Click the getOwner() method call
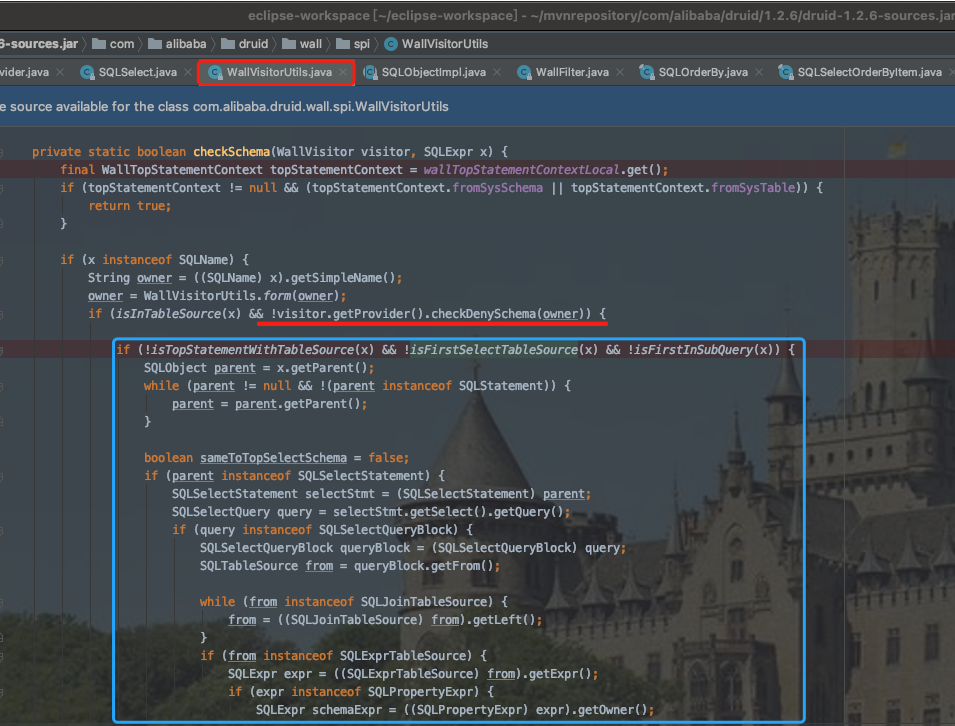Screen dimensions: 955x726 (612, 710)
